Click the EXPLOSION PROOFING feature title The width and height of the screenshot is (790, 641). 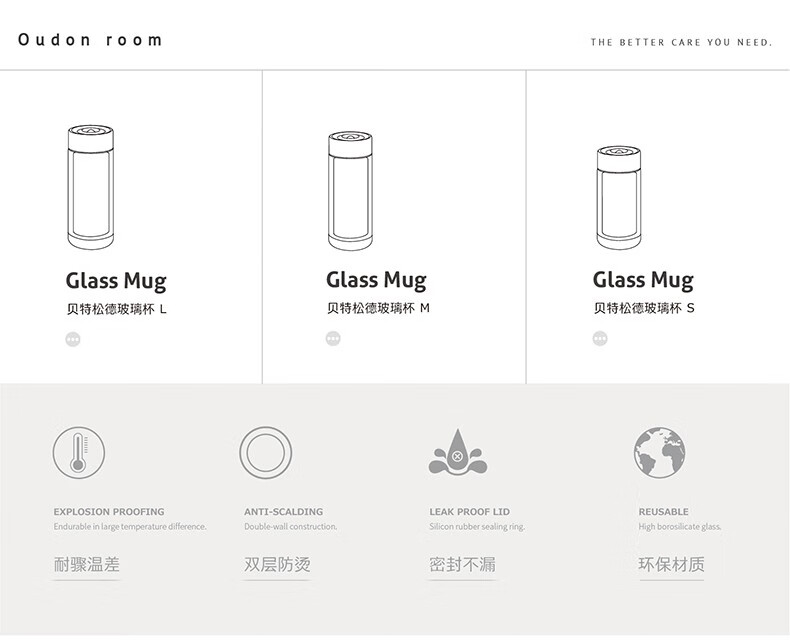pyautogui.click(x=109, y=511)
